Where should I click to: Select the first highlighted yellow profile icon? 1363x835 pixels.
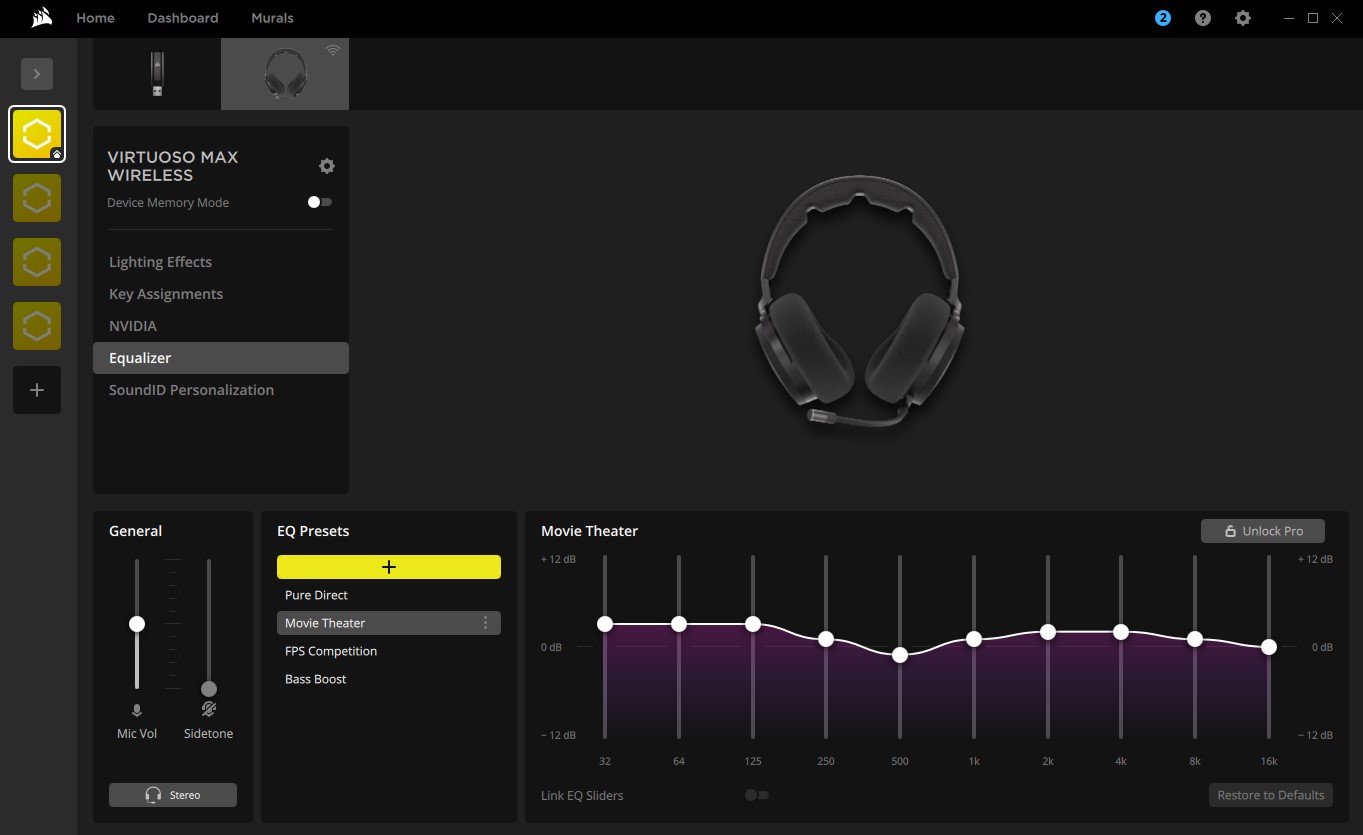pos(37,134)
